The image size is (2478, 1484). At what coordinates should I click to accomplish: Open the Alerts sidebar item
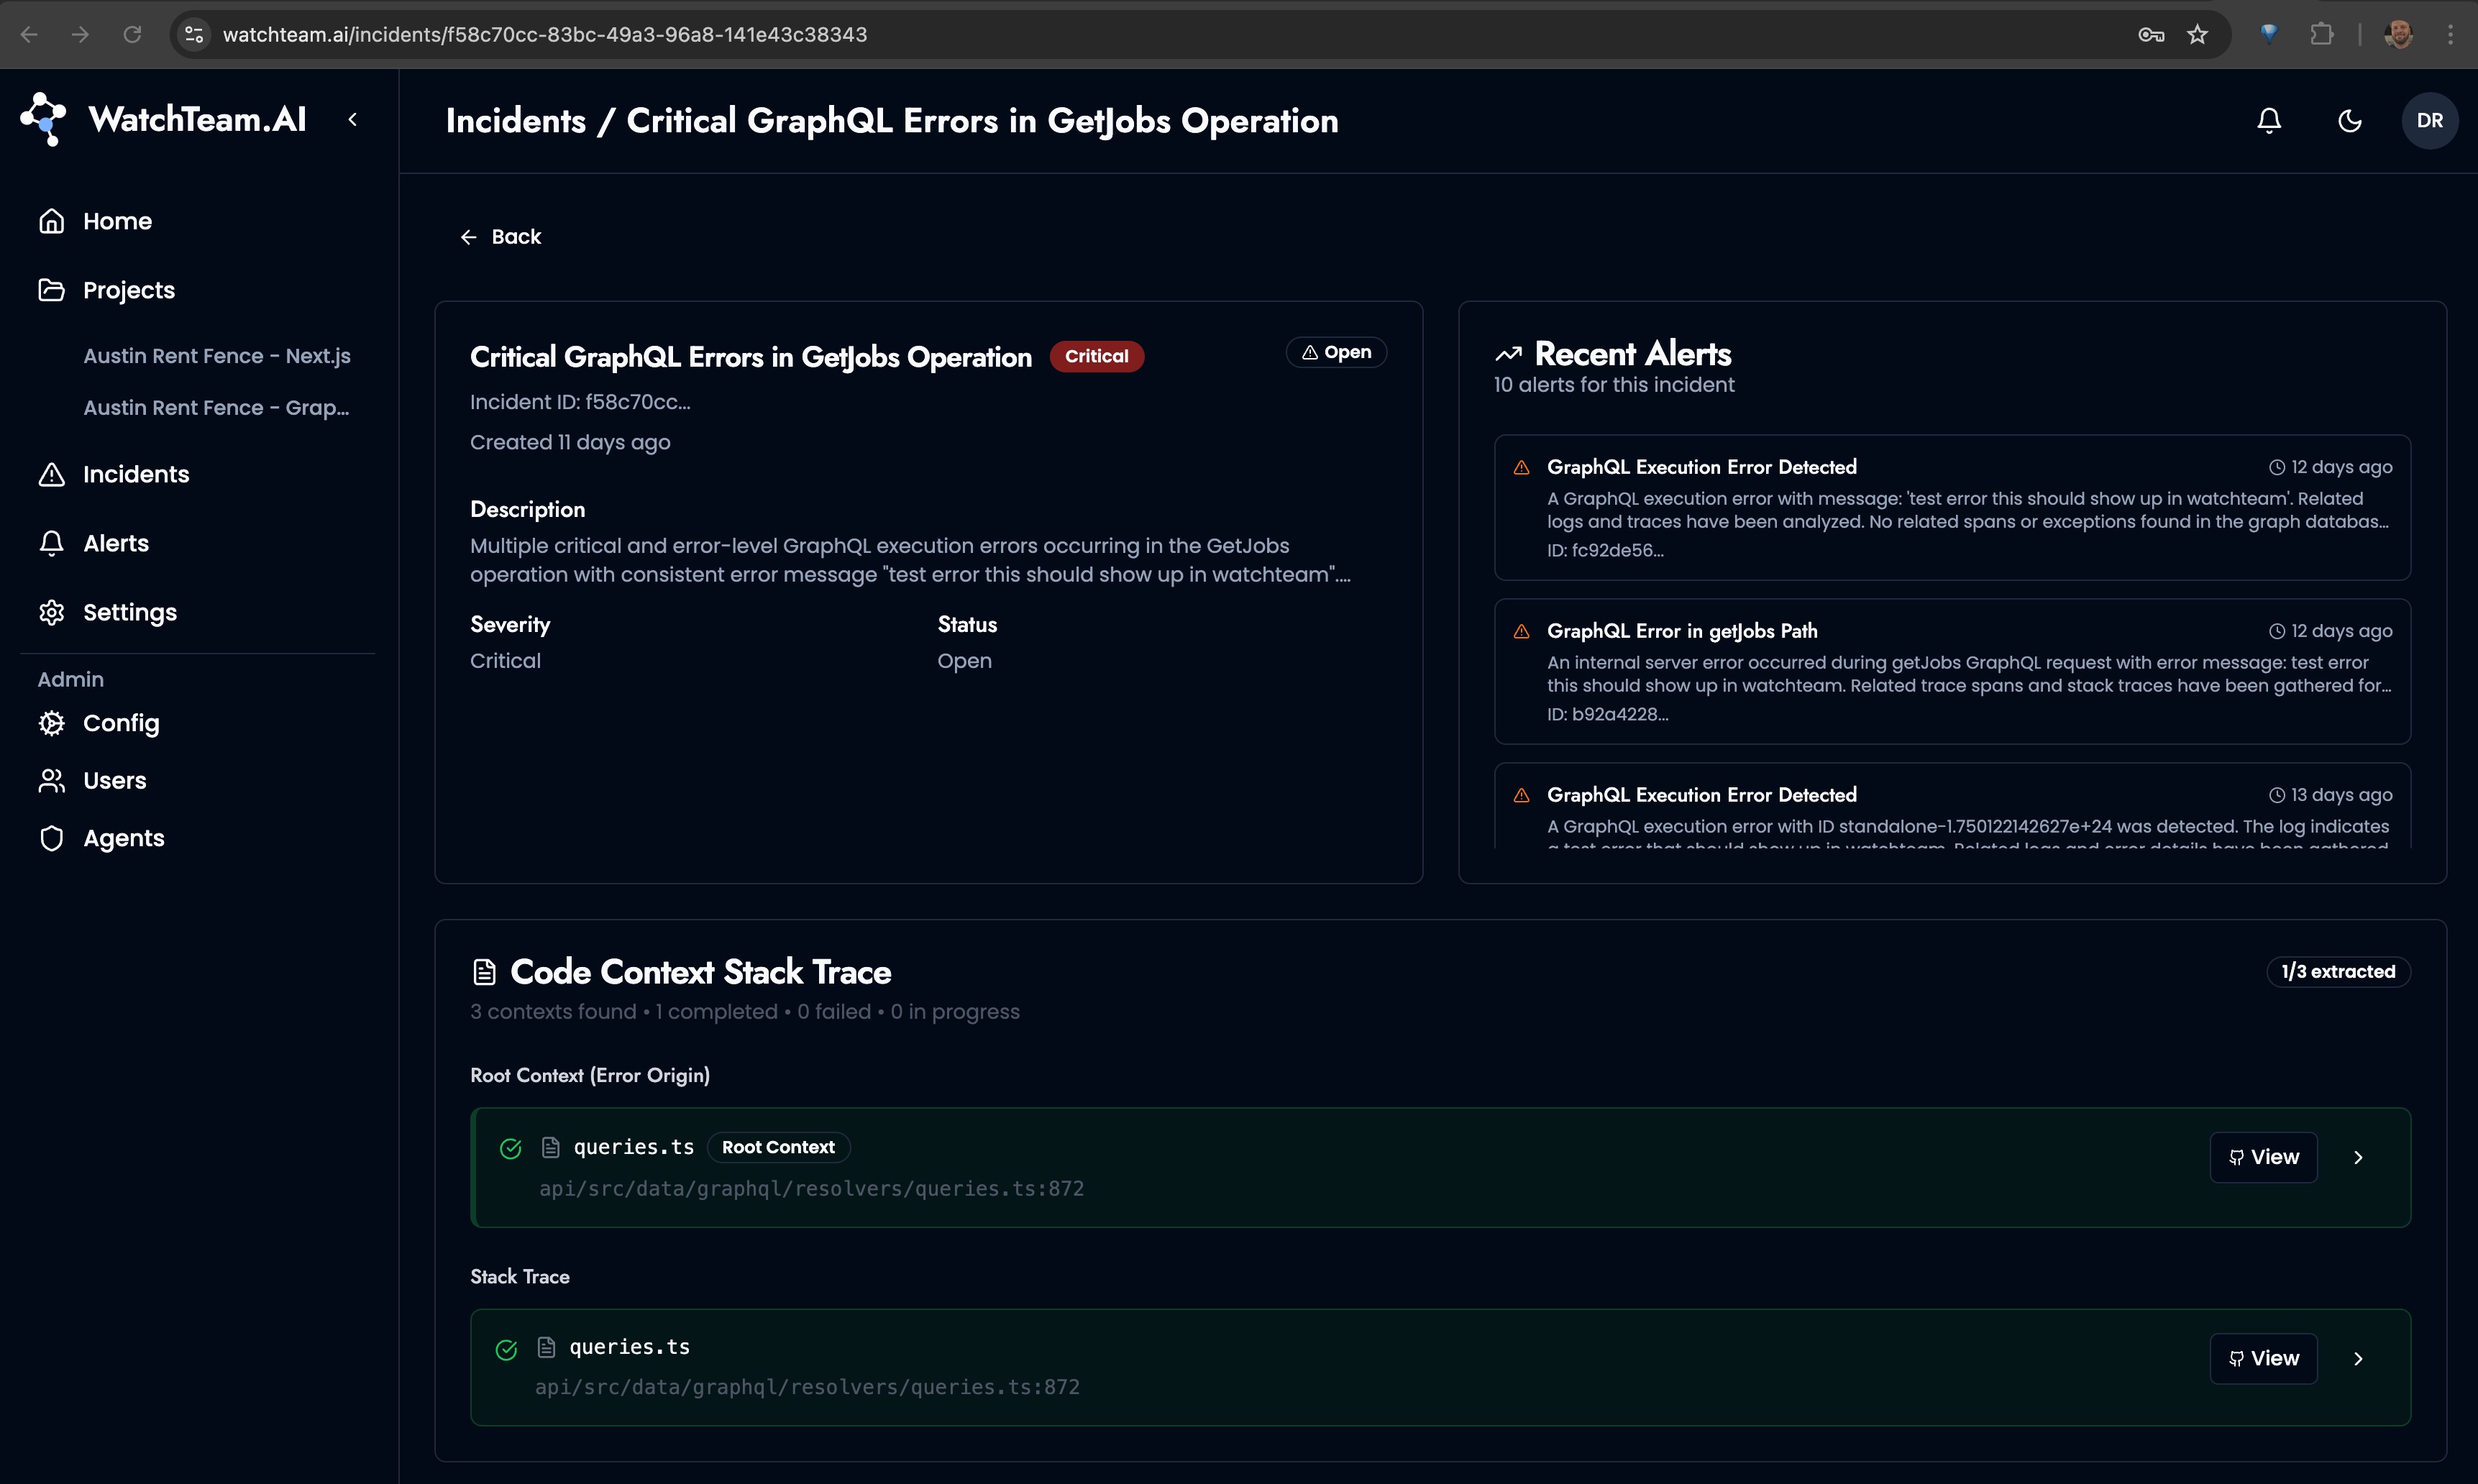115,543
